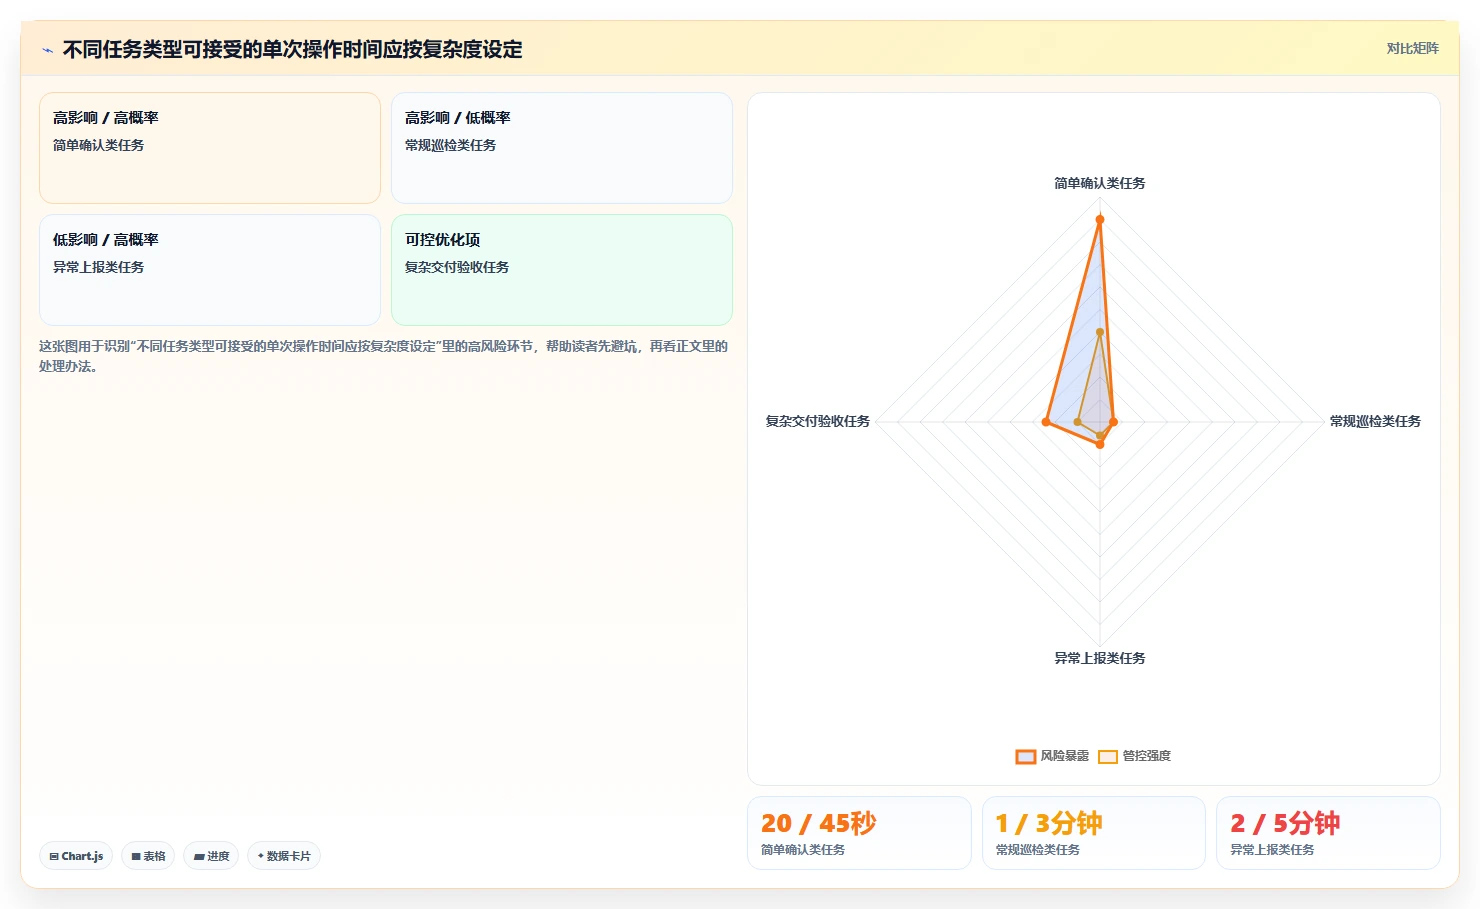Open the 2 / 5分钟 stat card
This screenshot has height=909, width=1480.
(1328, 833)
